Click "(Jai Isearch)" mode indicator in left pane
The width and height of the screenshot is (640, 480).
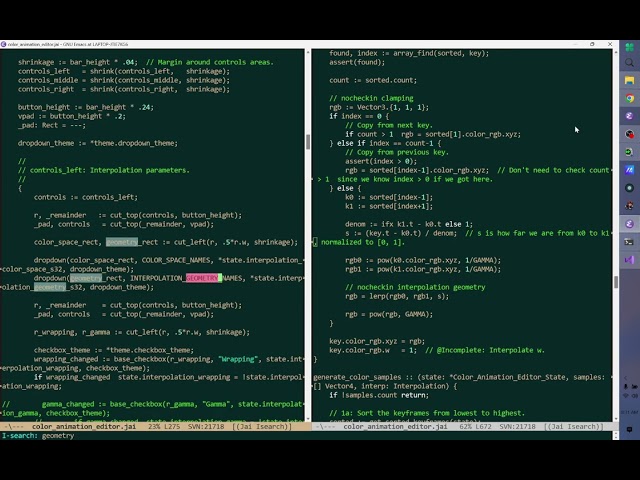262,427
